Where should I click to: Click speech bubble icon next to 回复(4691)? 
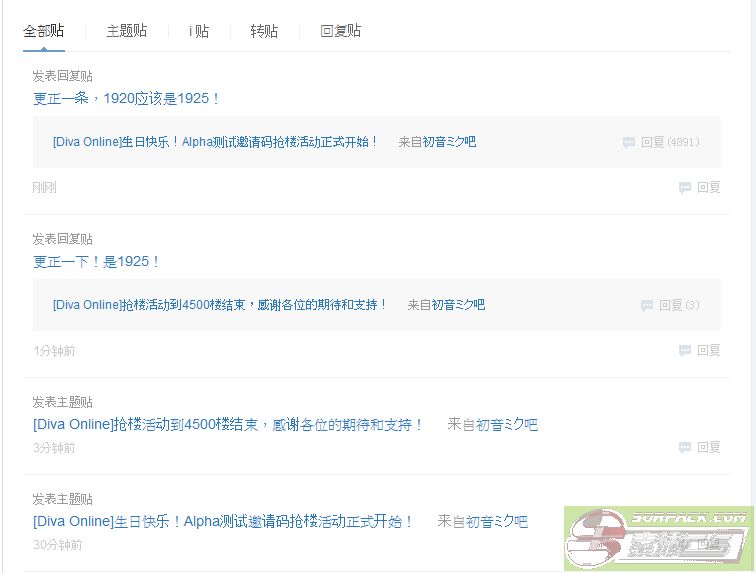(x=629, y=143)
